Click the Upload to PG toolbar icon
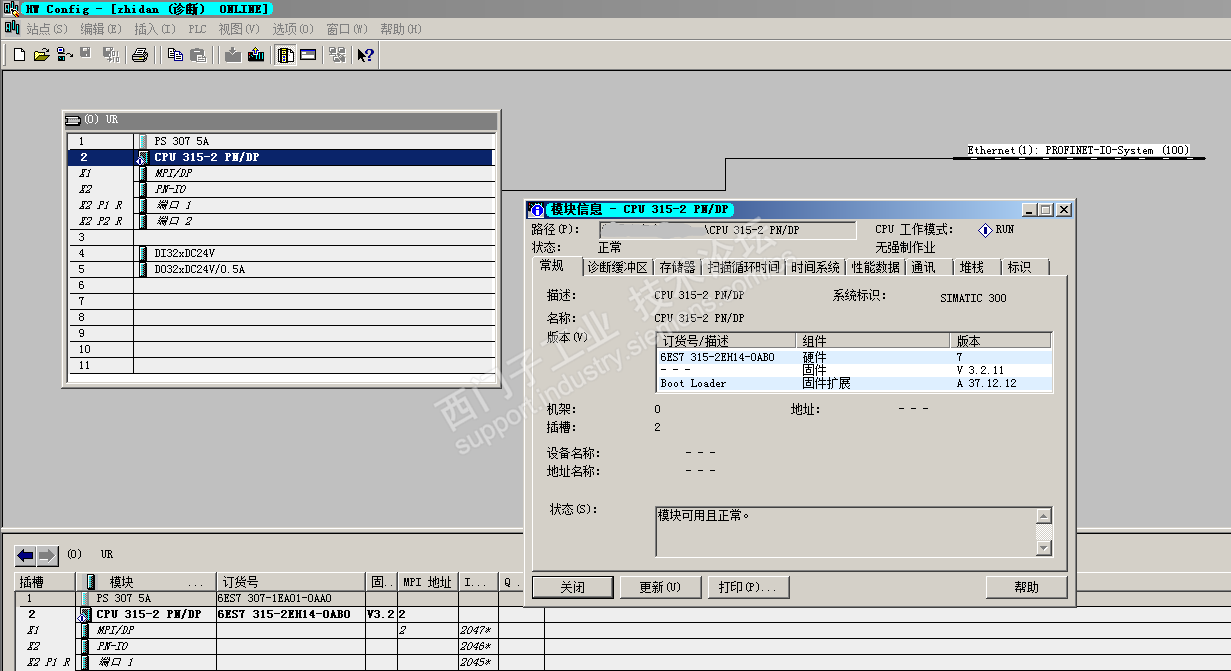Viewport: 1231px width, 671px height. point(256,55)
